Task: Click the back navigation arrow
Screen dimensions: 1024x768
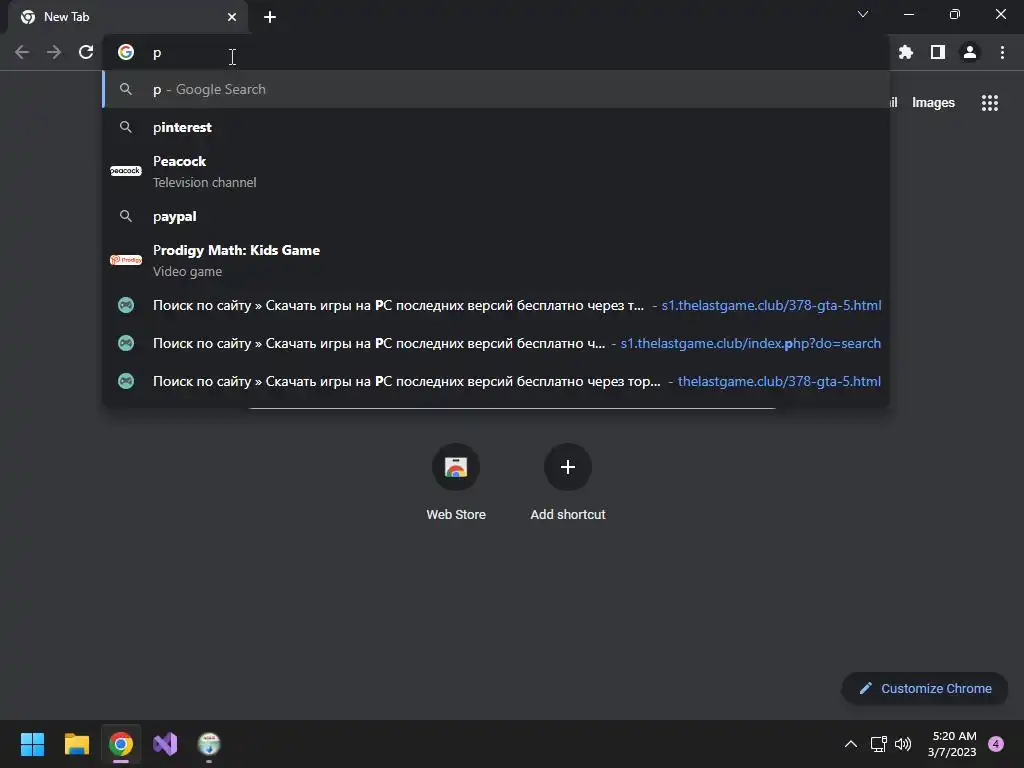Action: 22,52
